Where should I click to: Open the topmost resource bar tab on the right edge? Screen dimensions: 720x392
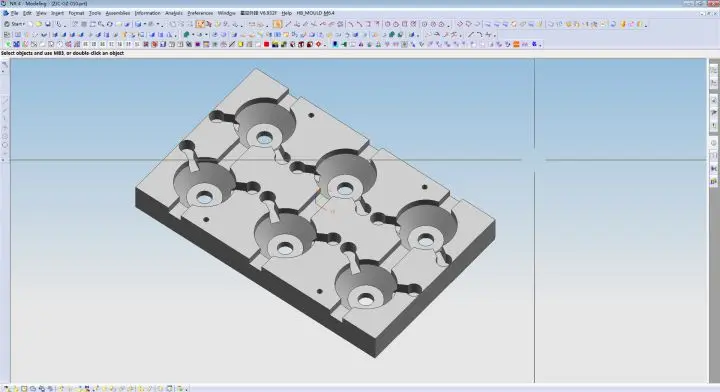[x=714, y=70]
